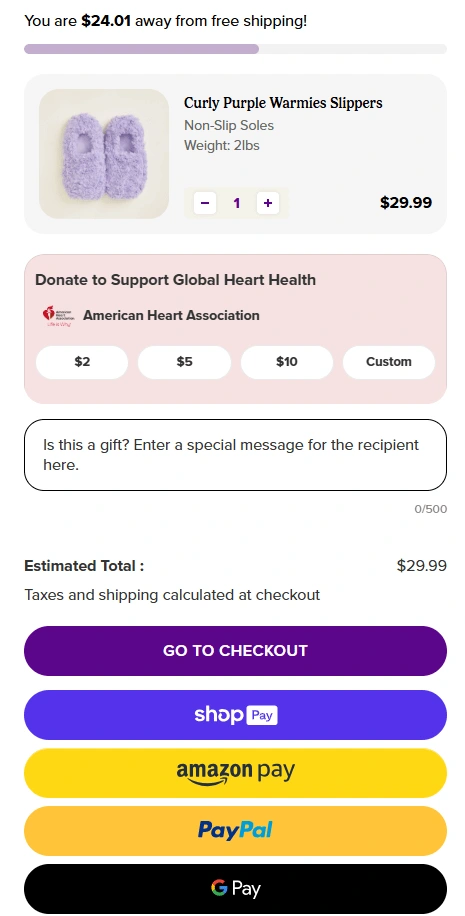Screen dimensions: 465x916
Task: Click the American Heart Association logo
Action: pyautogui.click(x=57, y=315)
